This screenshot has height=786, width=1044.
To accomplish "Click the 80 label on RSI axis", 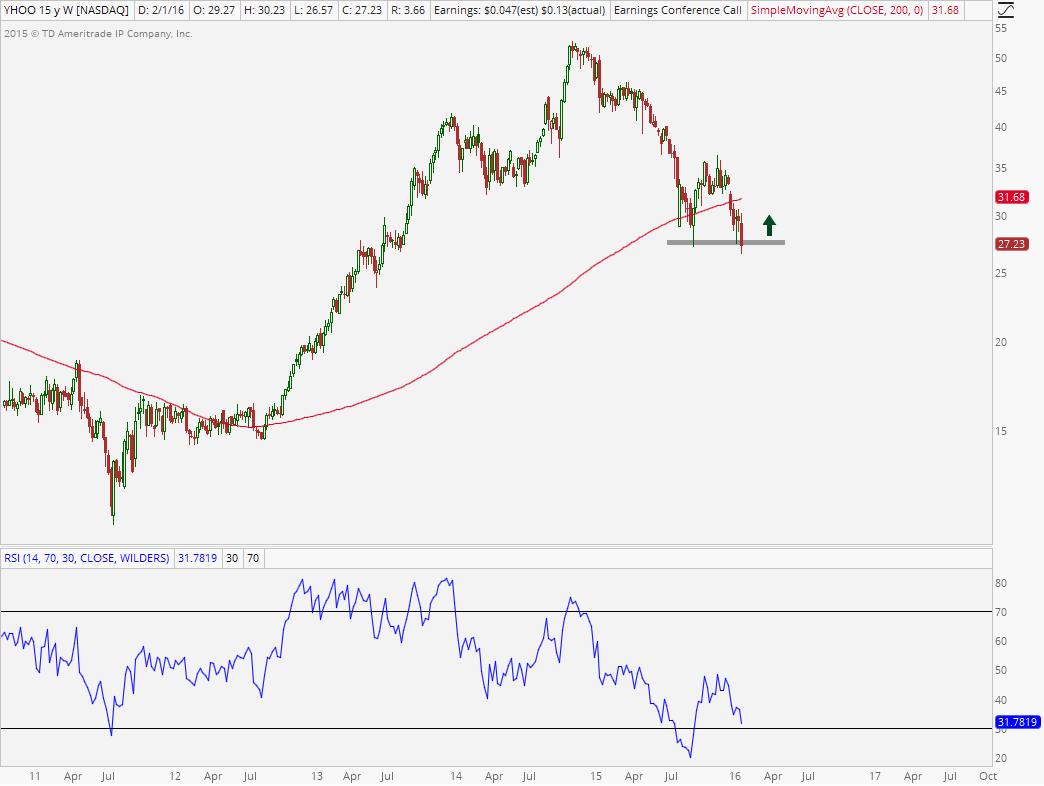I will 1001,584.
